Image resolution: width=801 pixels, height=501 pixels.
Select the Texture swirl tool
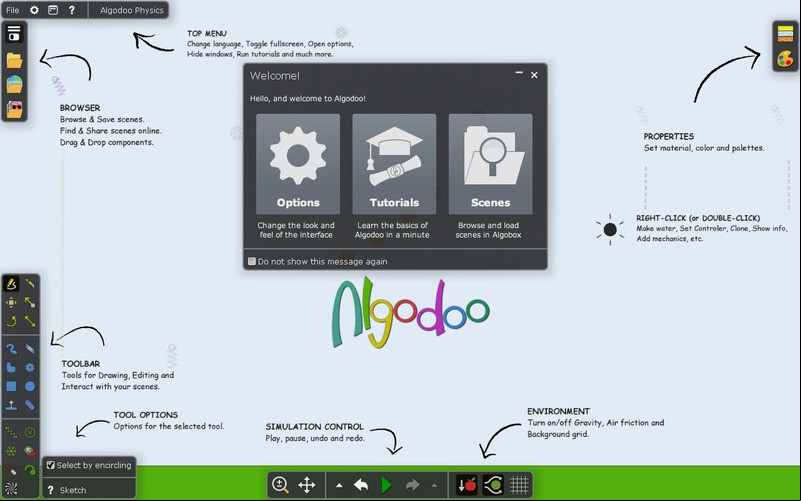point(11,489)
